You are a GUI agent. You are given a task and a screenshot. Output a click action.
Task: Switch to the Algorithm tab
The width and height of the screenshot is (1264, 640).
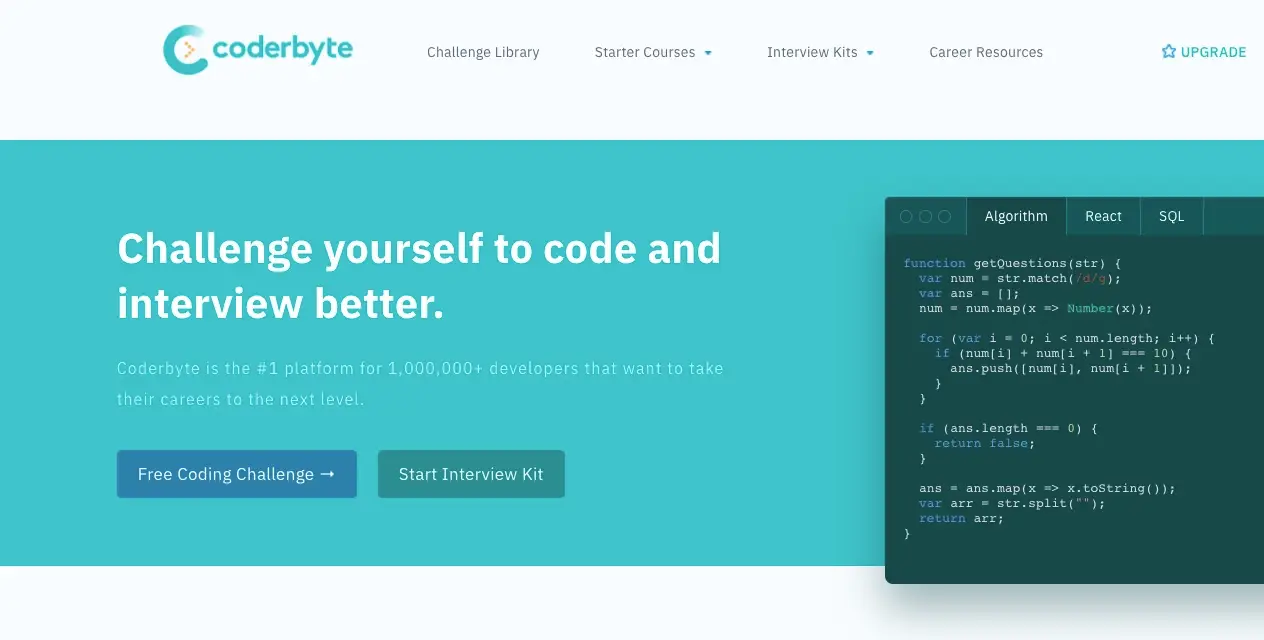1016,216
